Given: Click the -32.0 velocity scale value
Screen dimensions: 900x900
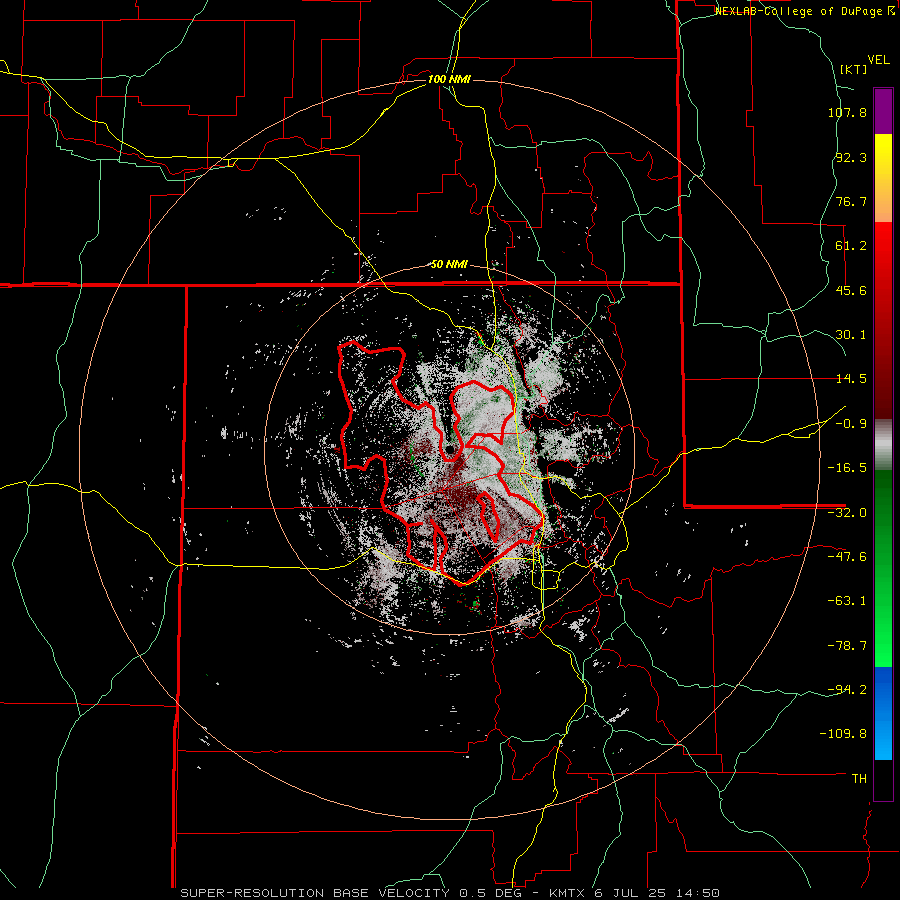Looking at the screenshot, I should 847,513.
